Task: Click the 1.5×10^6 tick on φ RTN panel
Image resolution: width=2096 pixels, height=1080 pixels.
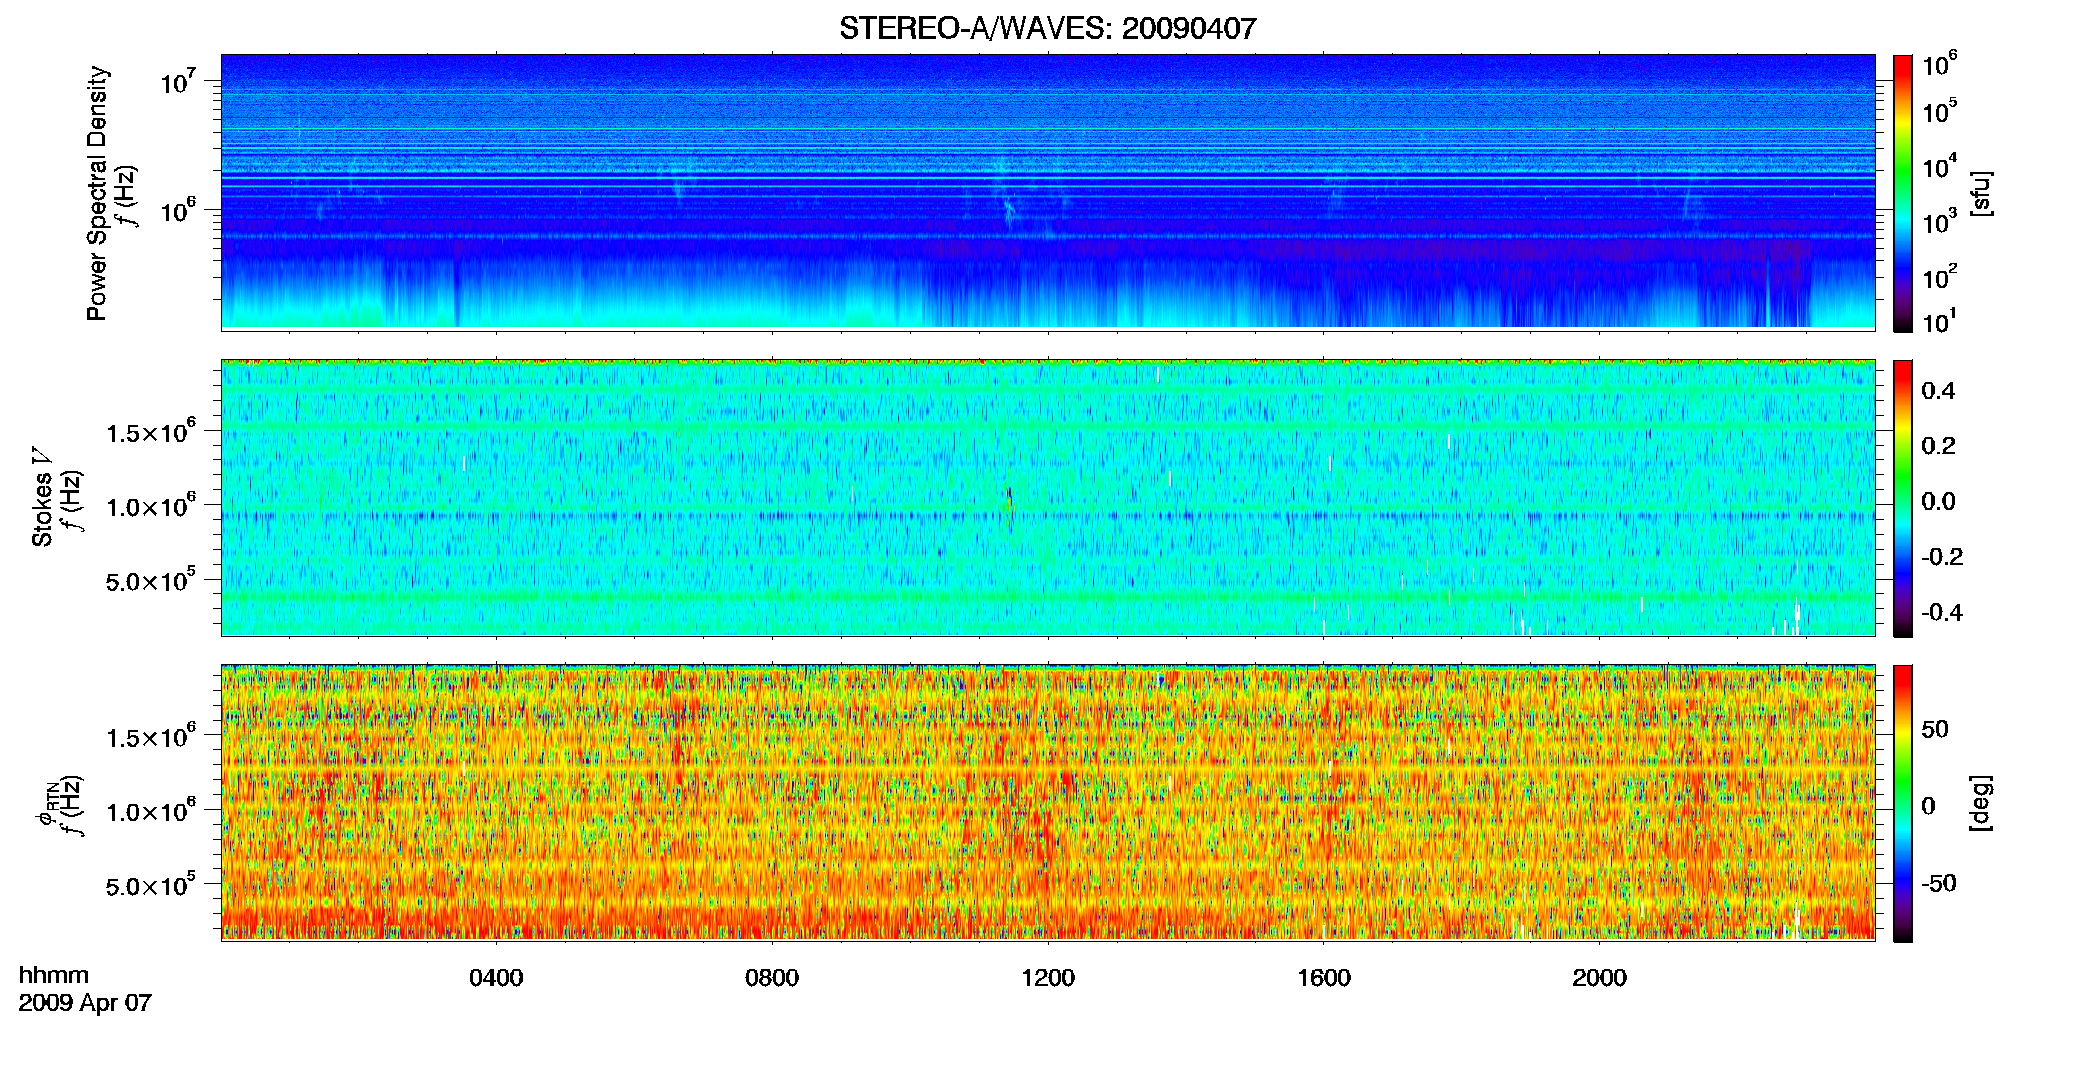Action: (x=151, y=736)
